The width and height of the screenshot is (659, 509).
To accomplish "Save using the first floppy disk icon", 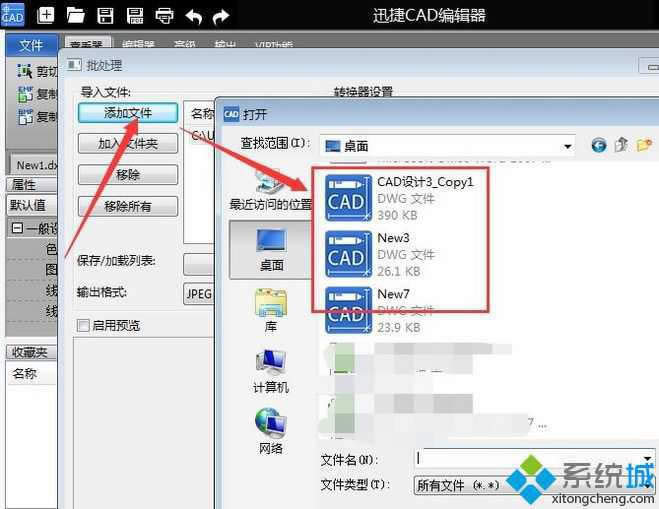I will [105, 16].
